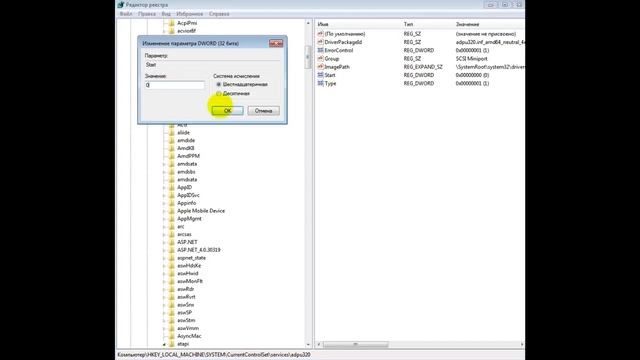This screenshot has height=360, width=640.
Task: Click the Group value icon
Action: (320, 59)
